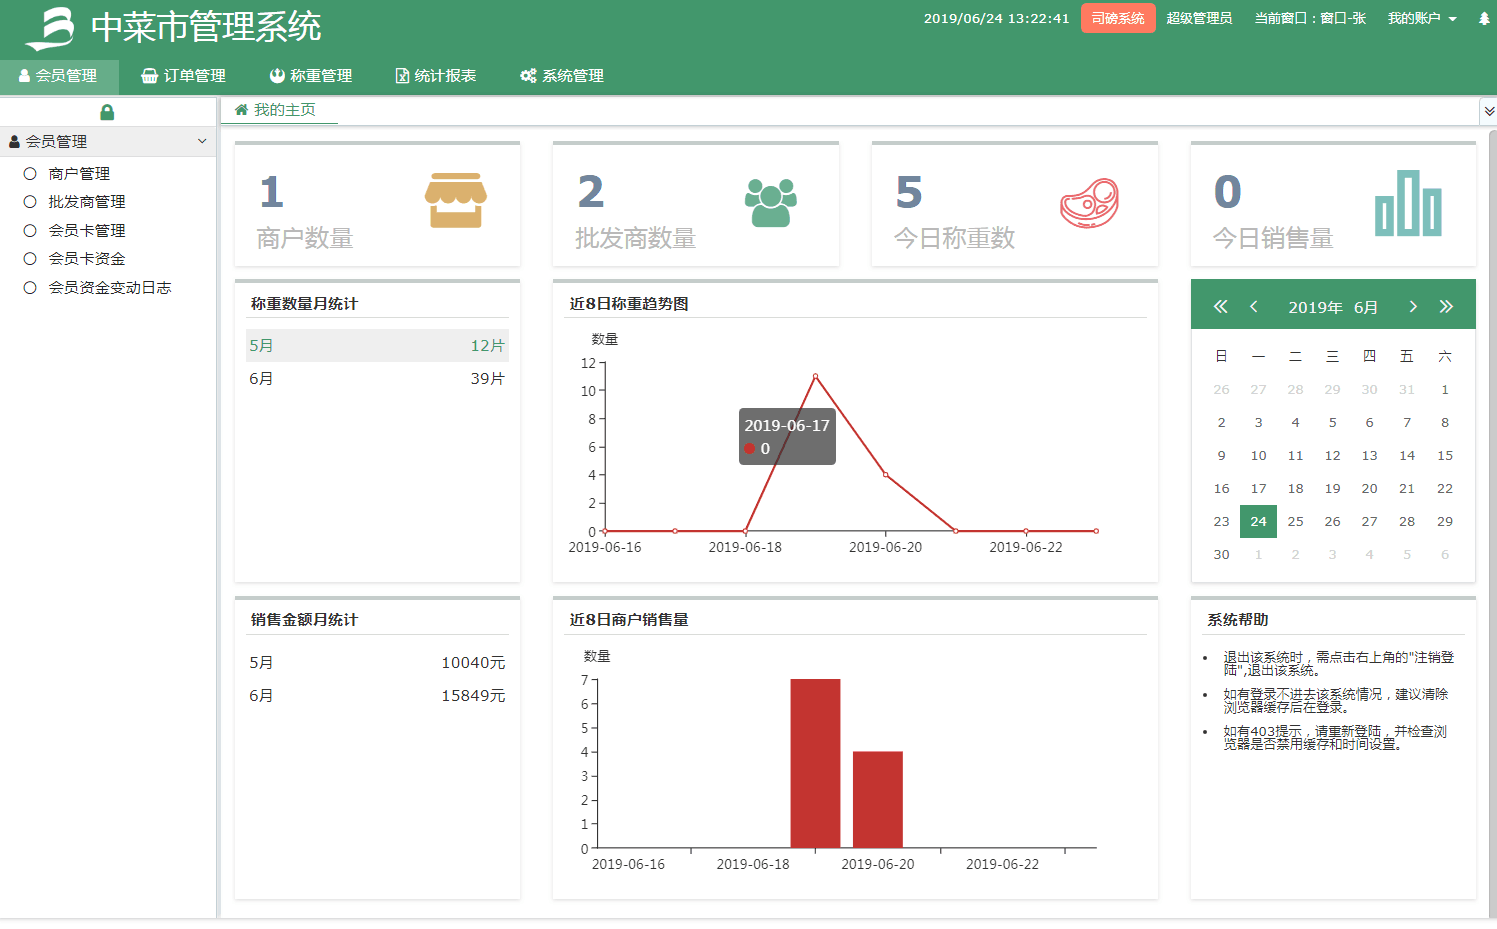Click the peak data point on 称重趋势 line chart
The image size is (1497, 929).
815,376
